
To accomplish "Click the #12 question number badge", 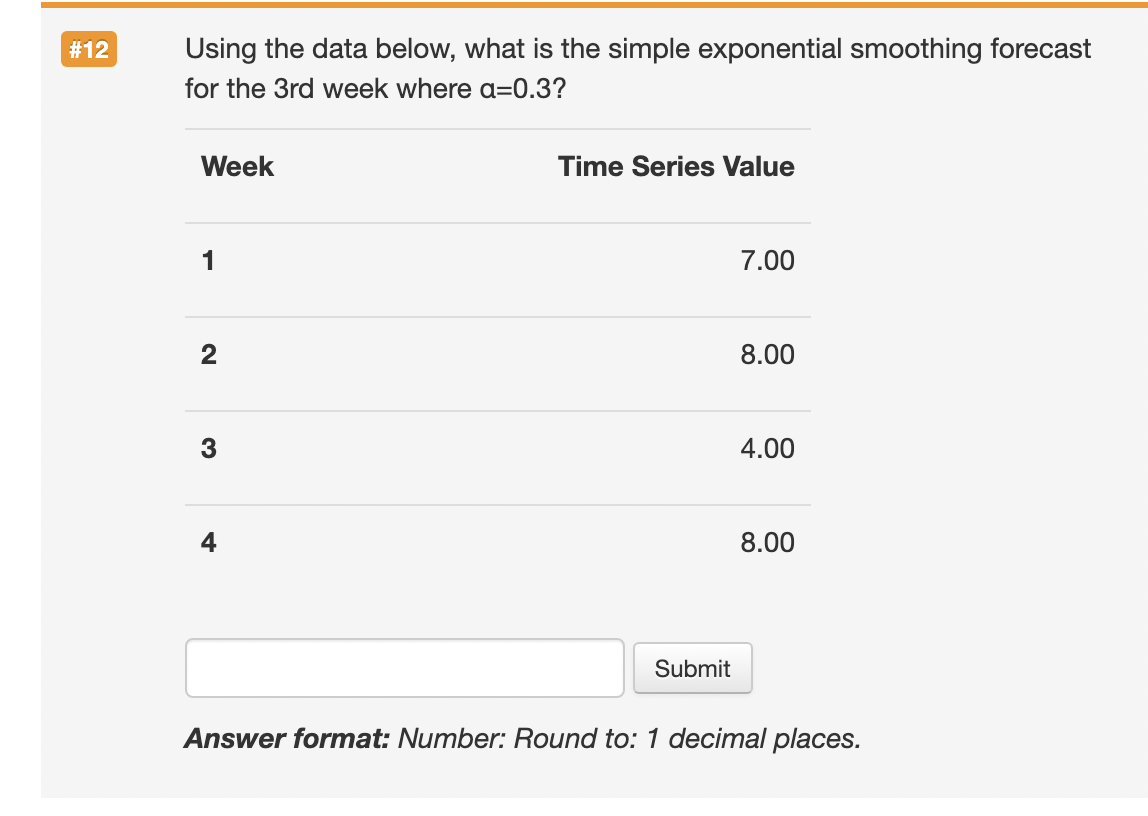I will (x=88, y=48).
